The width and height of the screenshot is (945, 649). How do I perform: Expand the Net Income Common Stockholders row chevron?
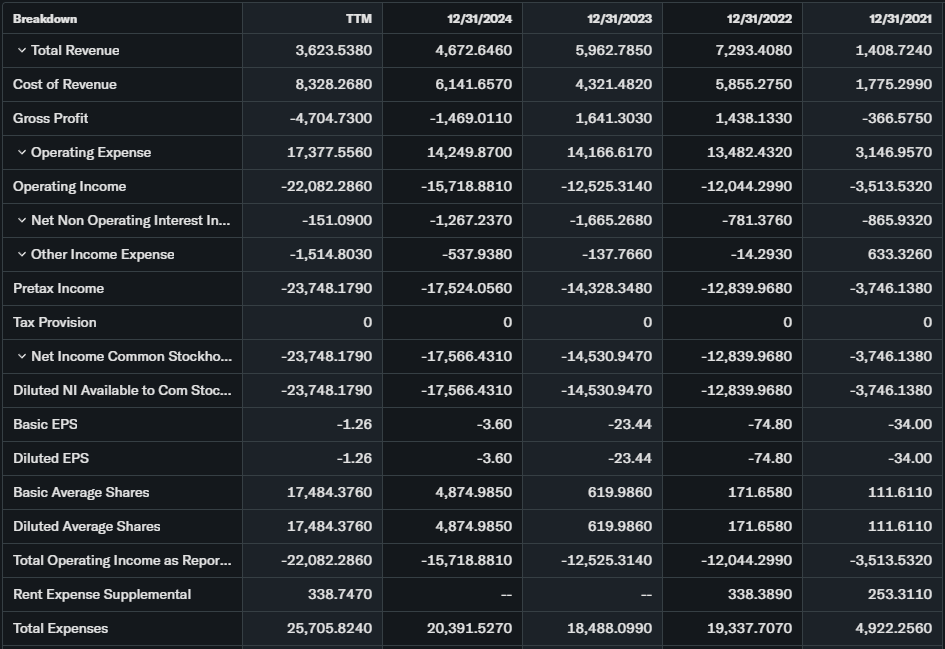point(21,357)
